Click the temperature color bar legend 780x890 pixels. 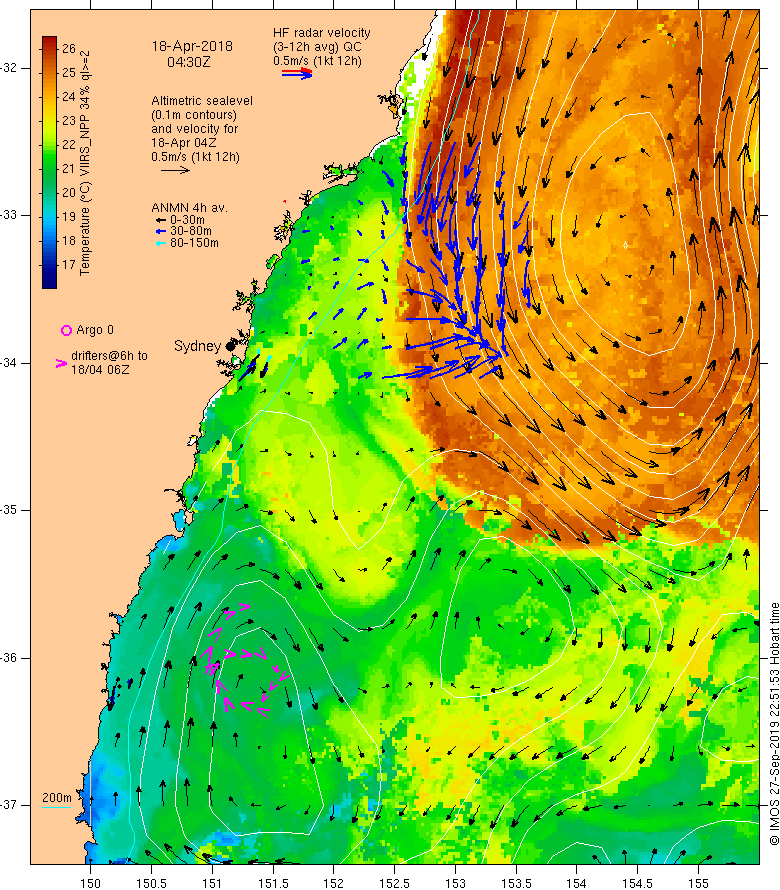[49, 162]
